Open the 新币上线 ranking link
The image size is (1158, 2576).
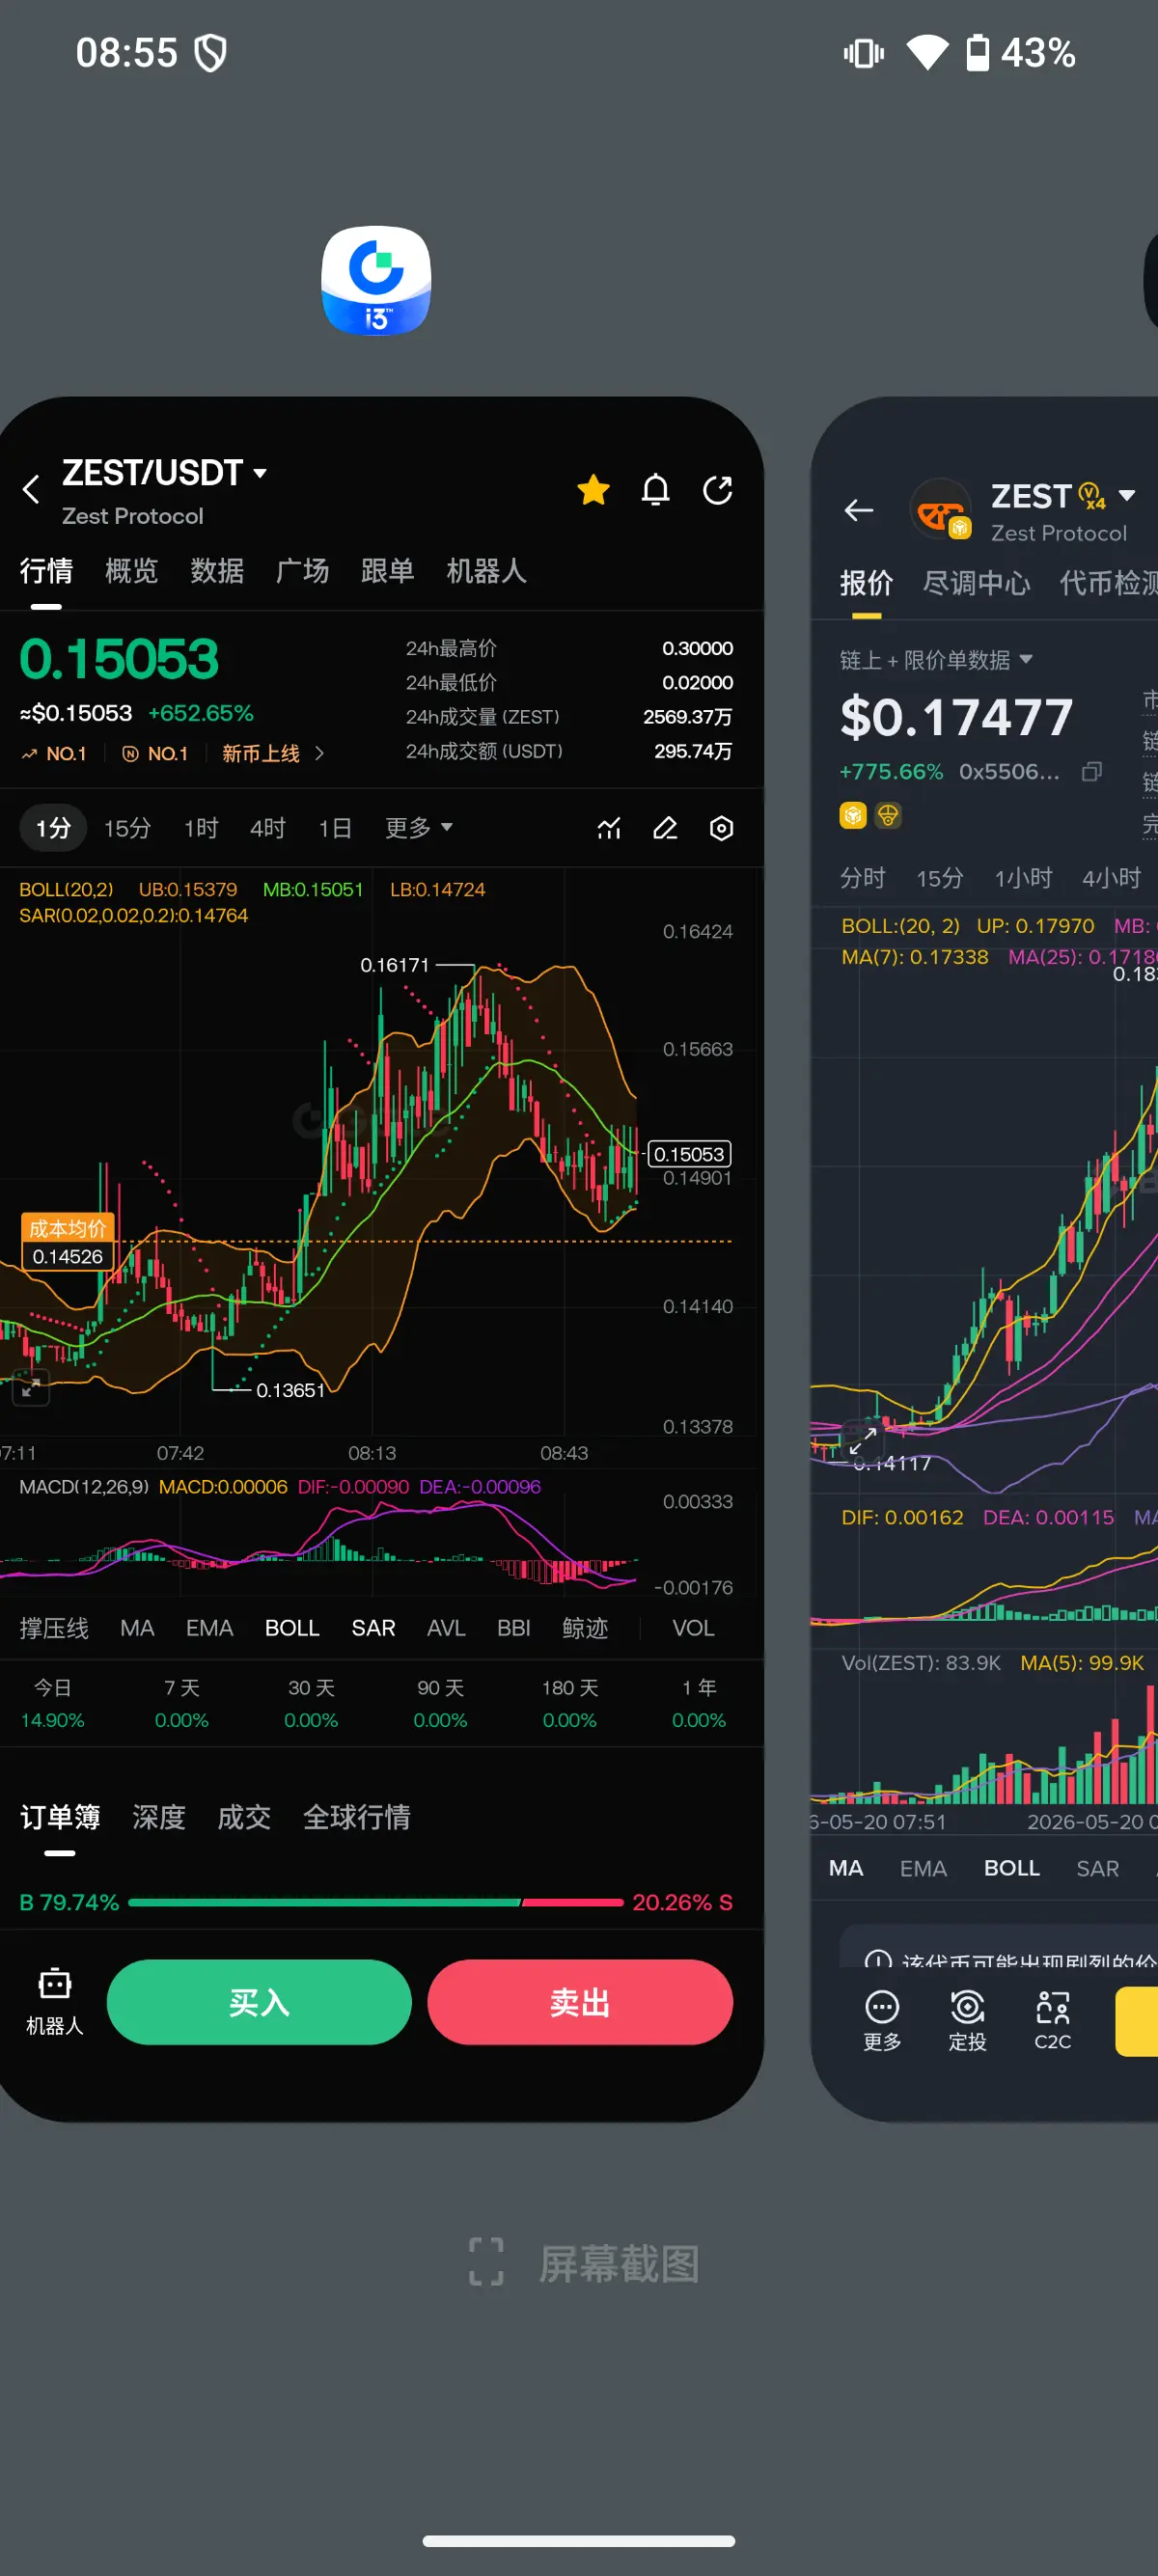coord(272,753)
